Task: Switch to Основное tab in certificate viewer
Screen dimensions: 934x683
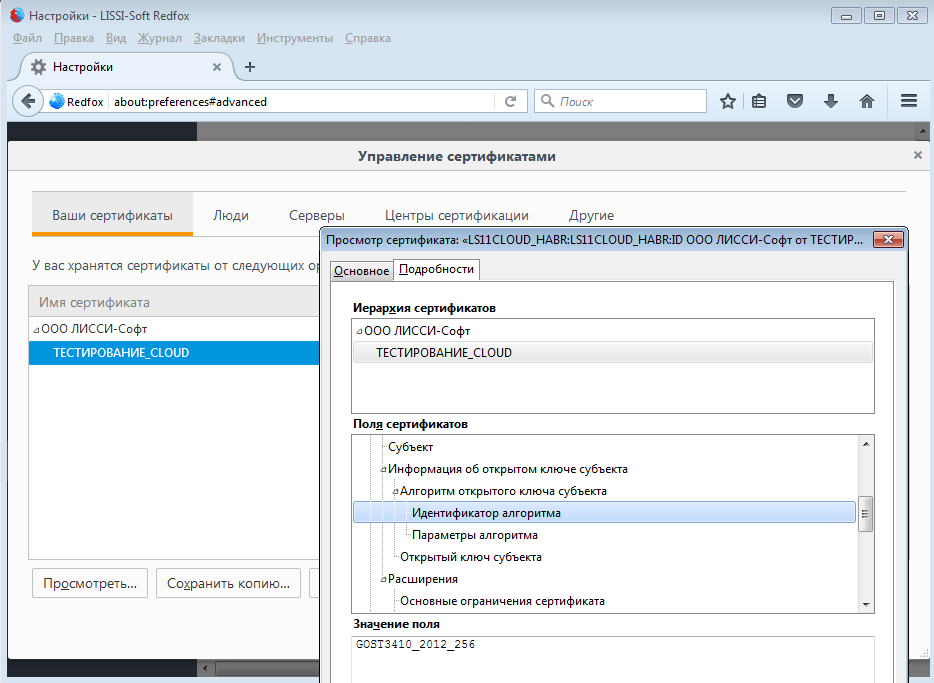Action: [362, 270]
